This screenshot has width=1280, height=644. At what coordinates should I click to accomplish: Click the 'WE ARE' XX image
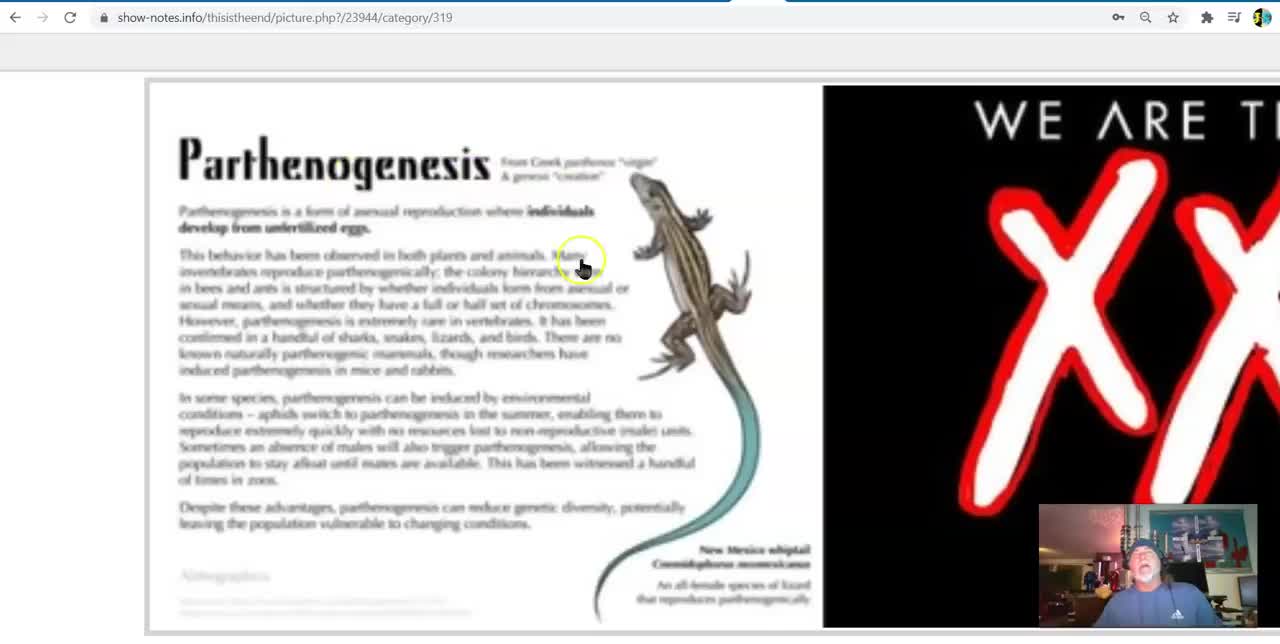1051,356
